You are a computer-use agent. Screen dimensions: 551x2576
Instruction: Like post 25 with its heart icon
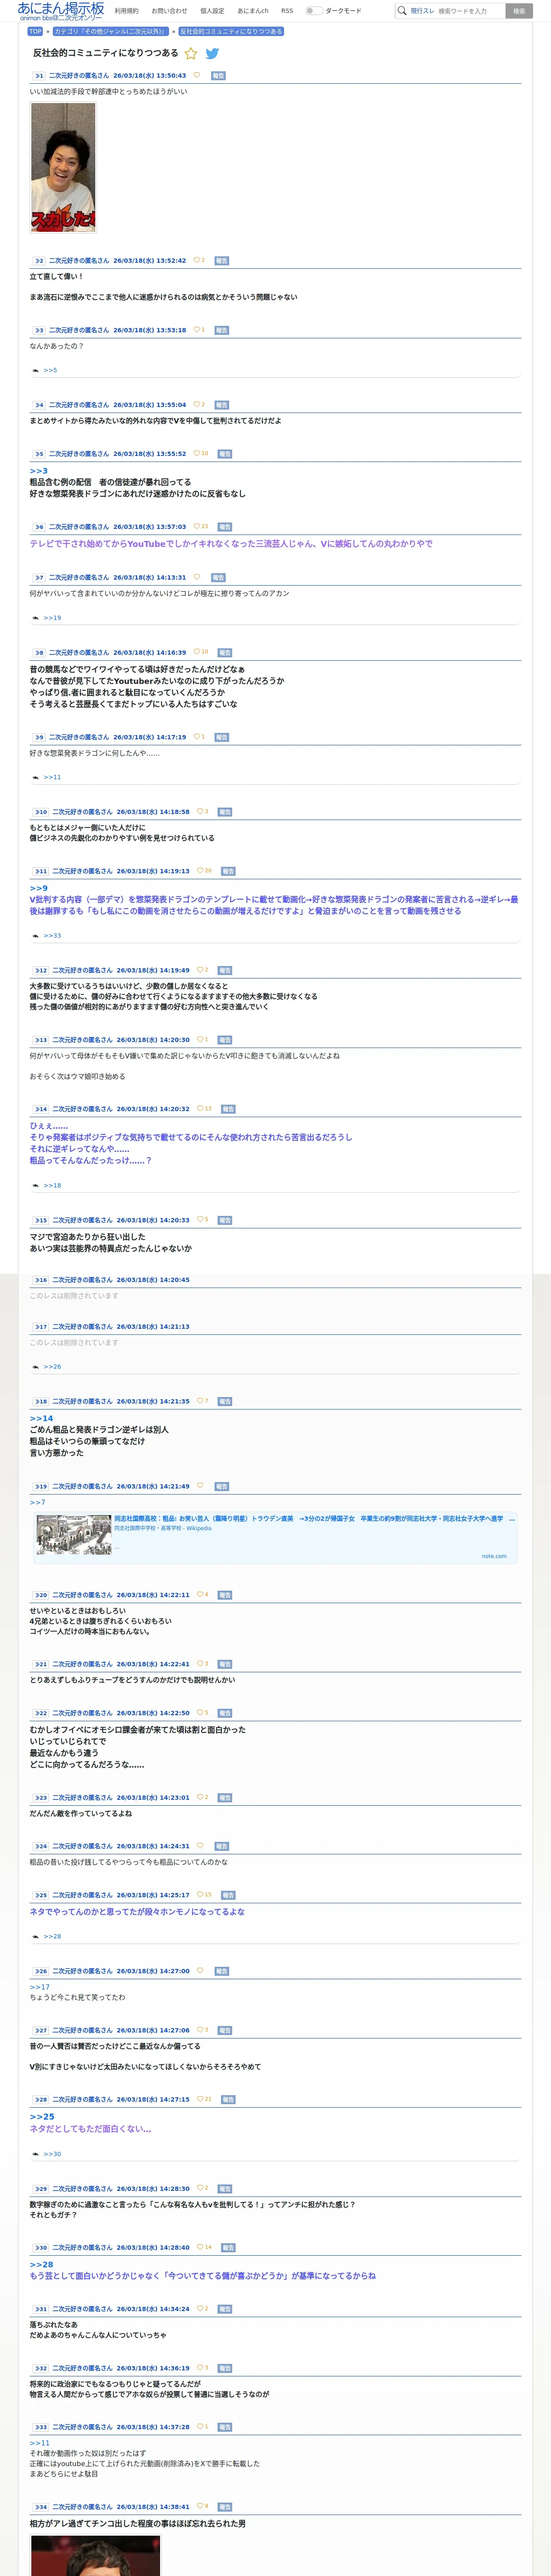tap(201, 1895)
